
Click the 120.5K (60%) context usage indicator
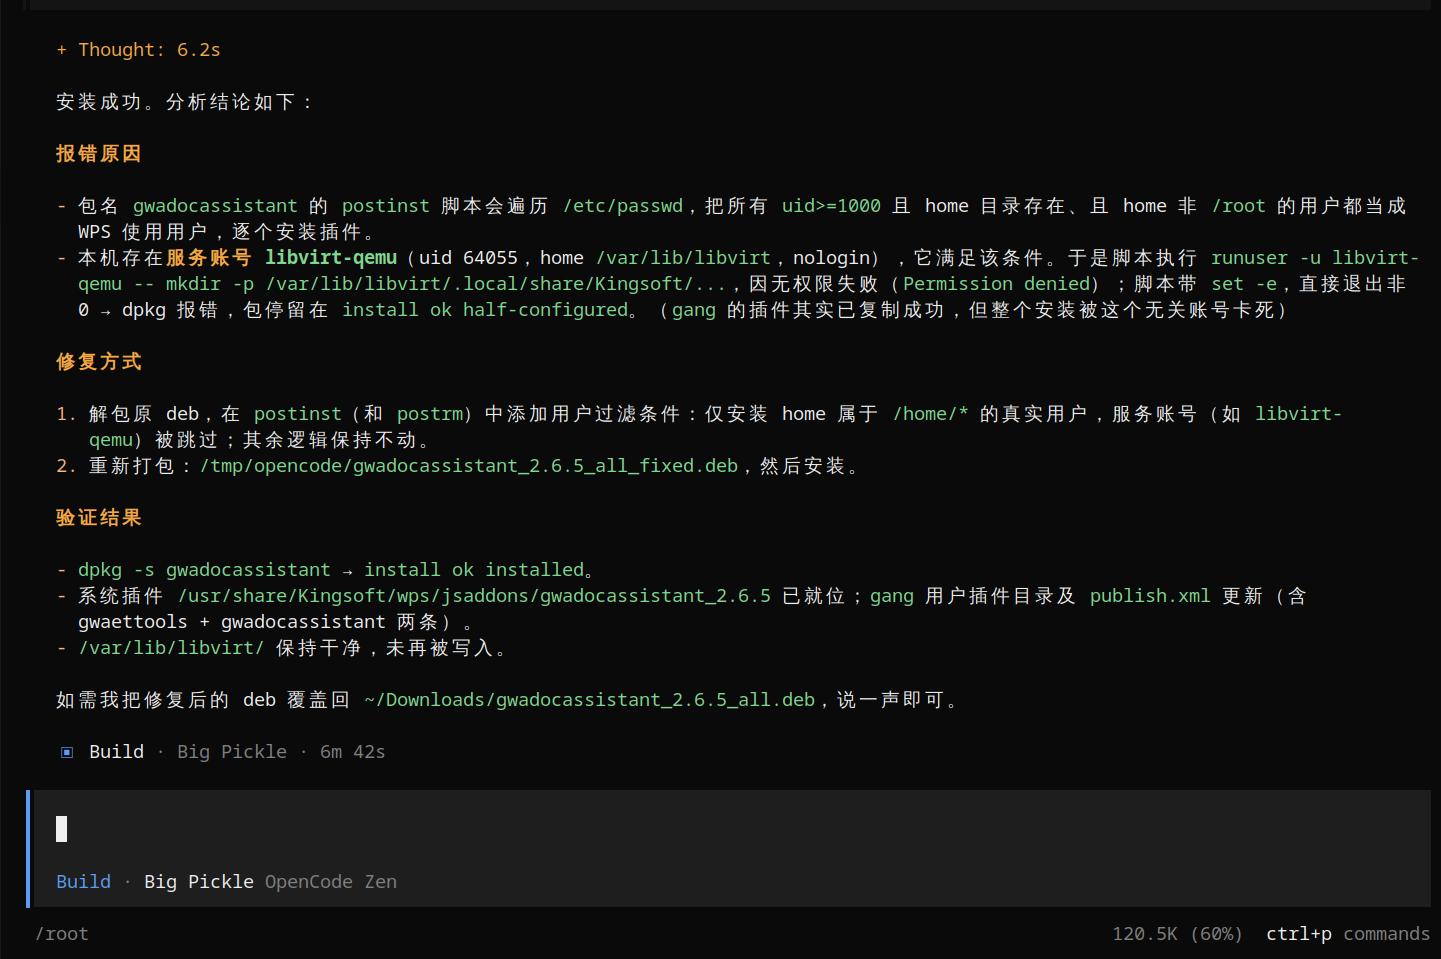[1177, 933]
